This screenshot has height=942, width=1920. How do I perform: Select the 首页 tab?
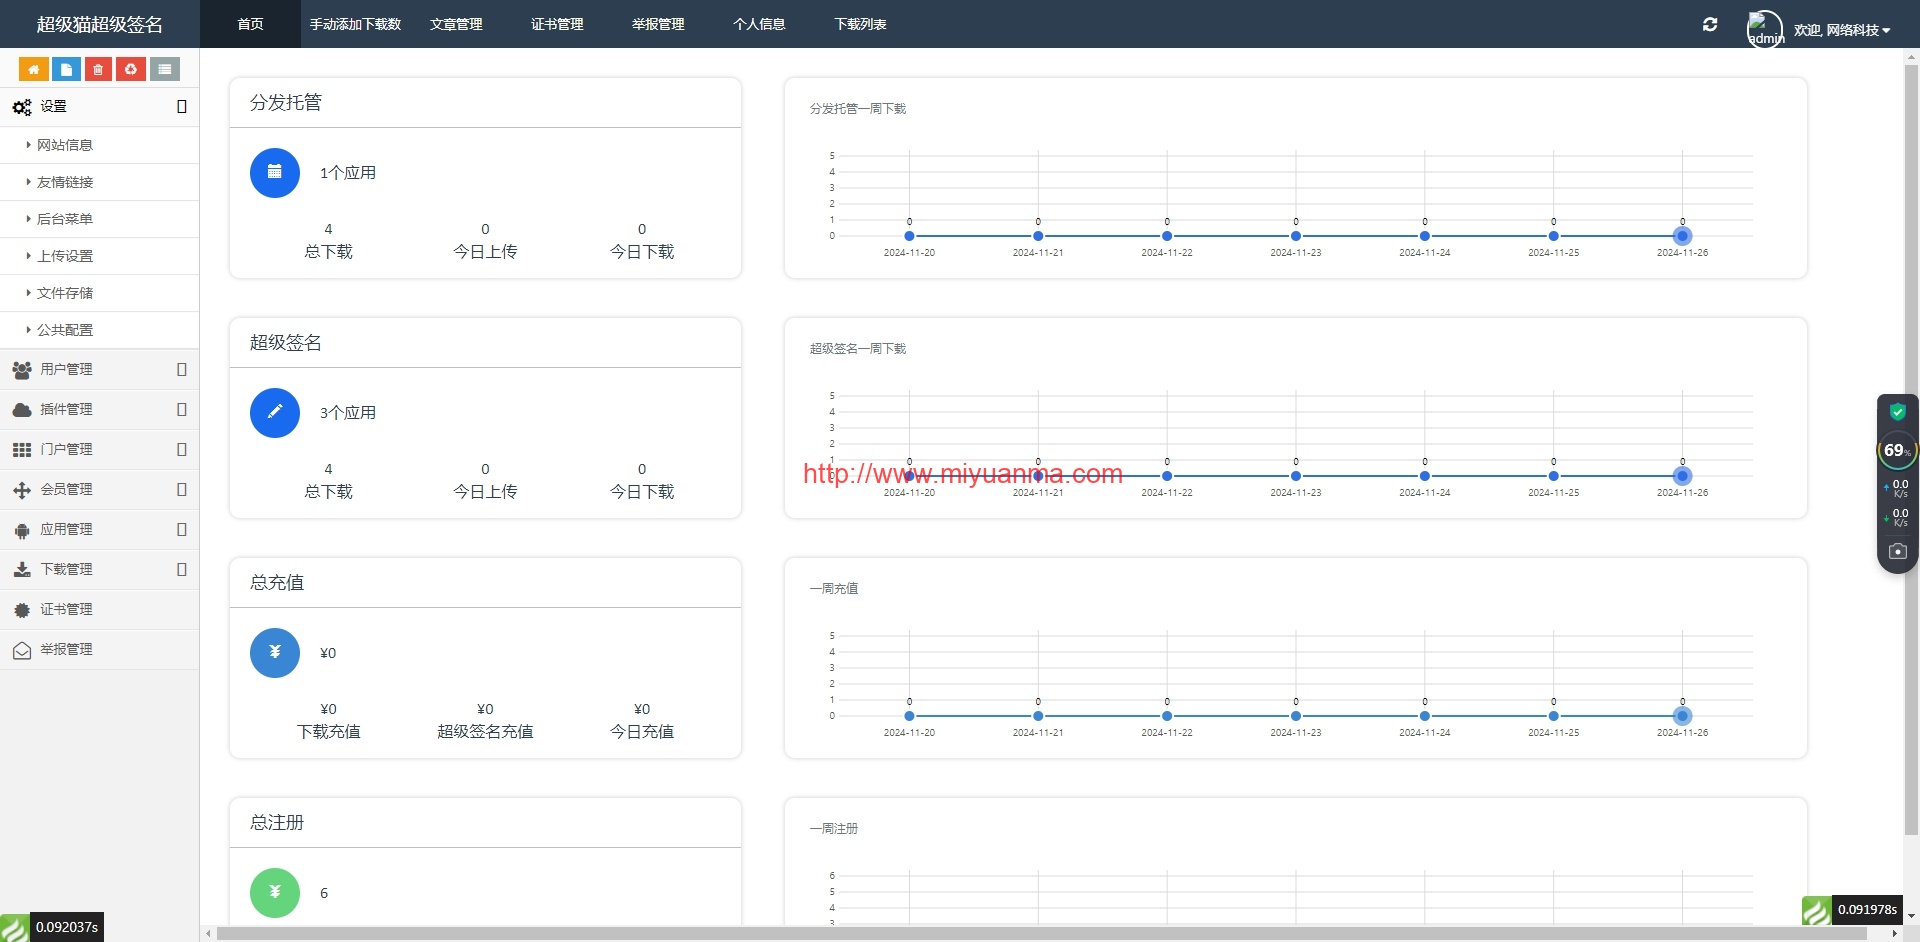point(250,24)
